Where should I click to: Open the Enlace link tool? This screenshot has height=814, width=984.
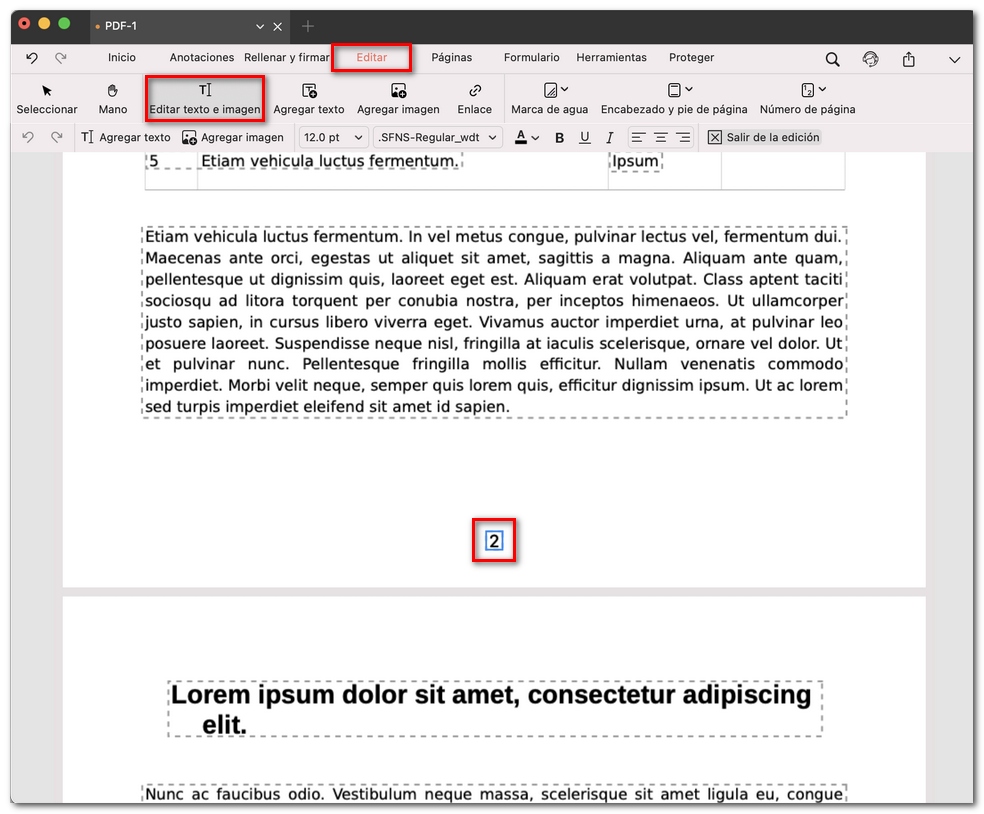[474, 97]
